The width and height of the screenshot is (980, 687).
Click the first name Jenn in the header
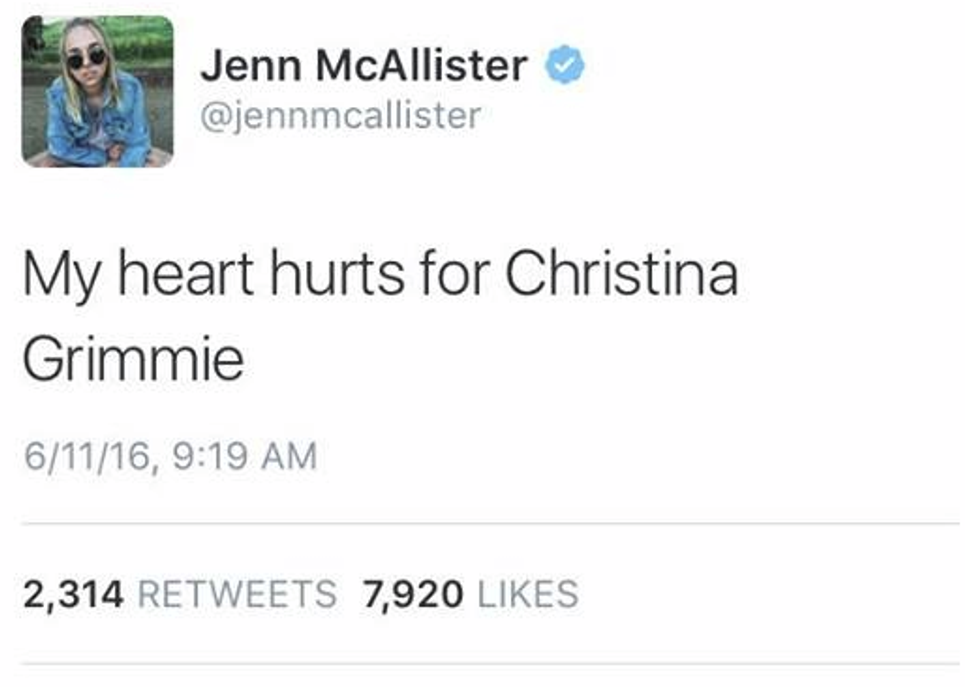pos(244,67)
